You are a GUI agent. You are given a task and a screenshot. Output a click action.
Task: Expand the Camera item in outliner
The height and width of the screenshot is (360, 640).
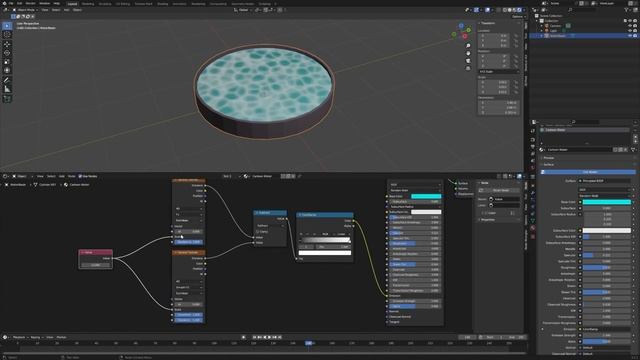coord(542,26)
